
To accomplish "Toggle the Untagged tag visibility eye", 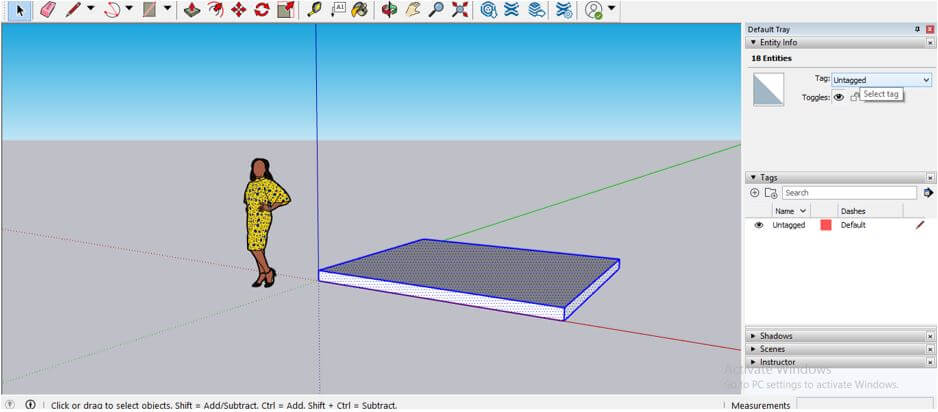I will 759,225.
